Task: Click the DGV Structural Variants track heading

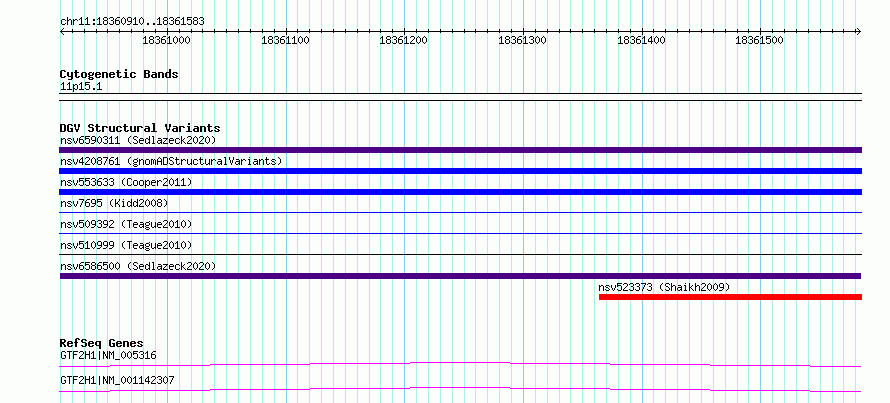Action: pos(140,128)
